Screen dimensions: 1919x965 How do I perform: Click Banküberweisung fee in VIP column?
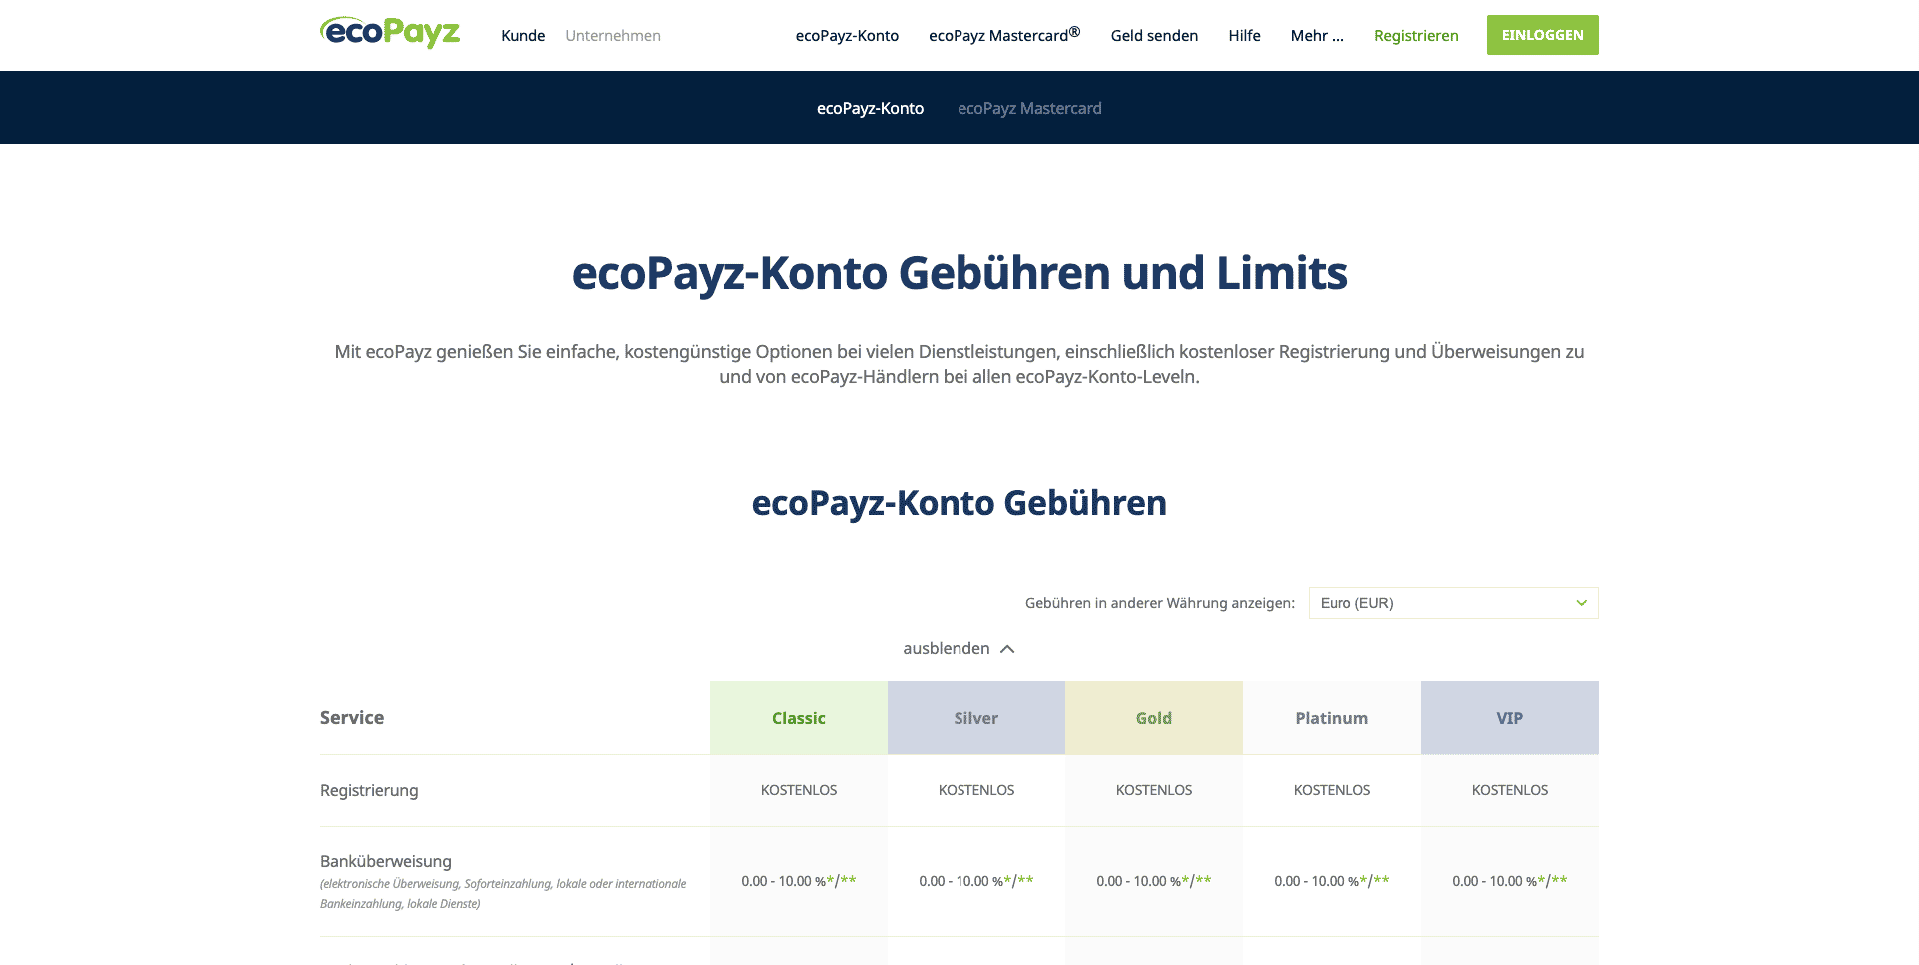pos(1510,881)
